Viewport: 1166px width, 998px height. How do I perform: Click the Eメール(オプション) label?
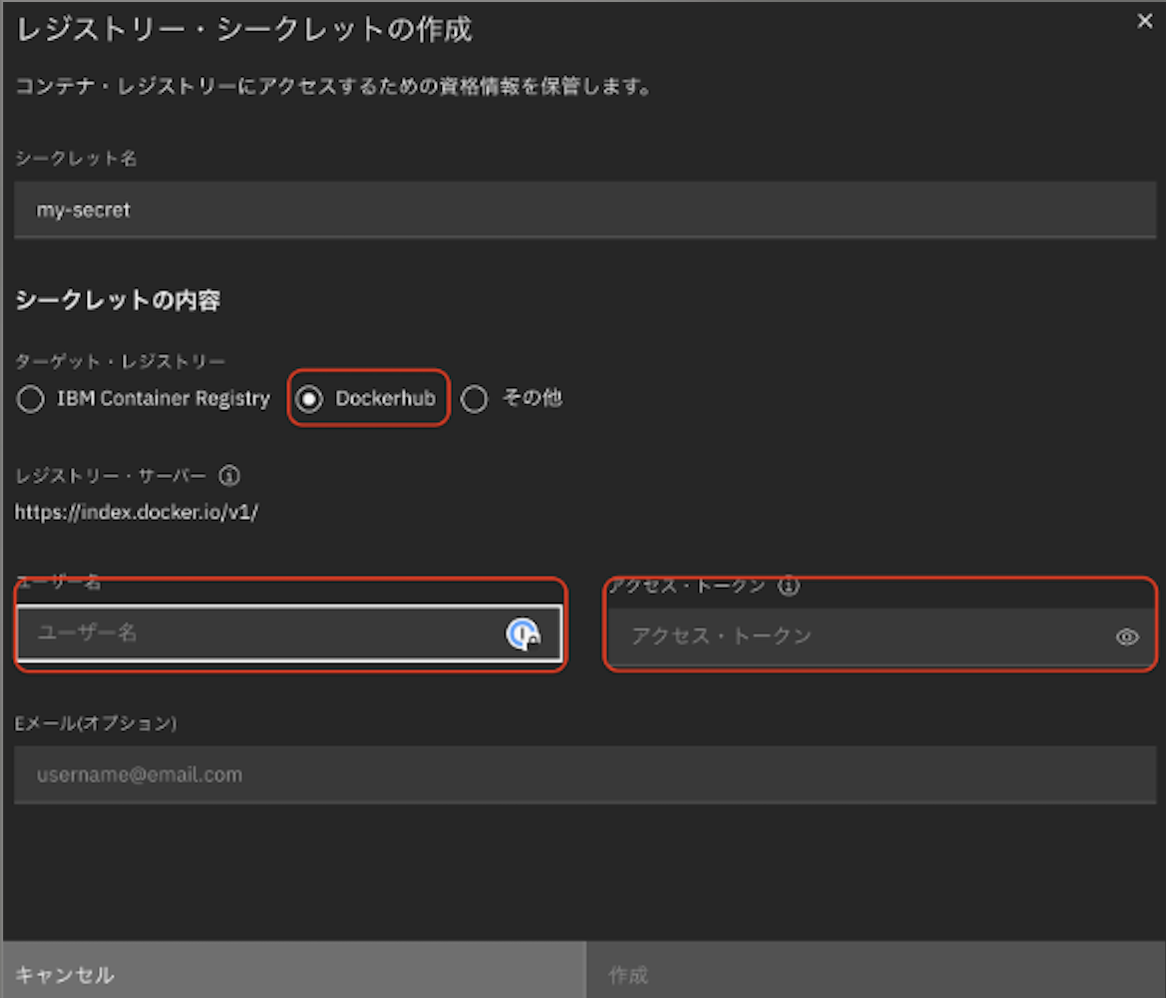(x=96, y=723)
